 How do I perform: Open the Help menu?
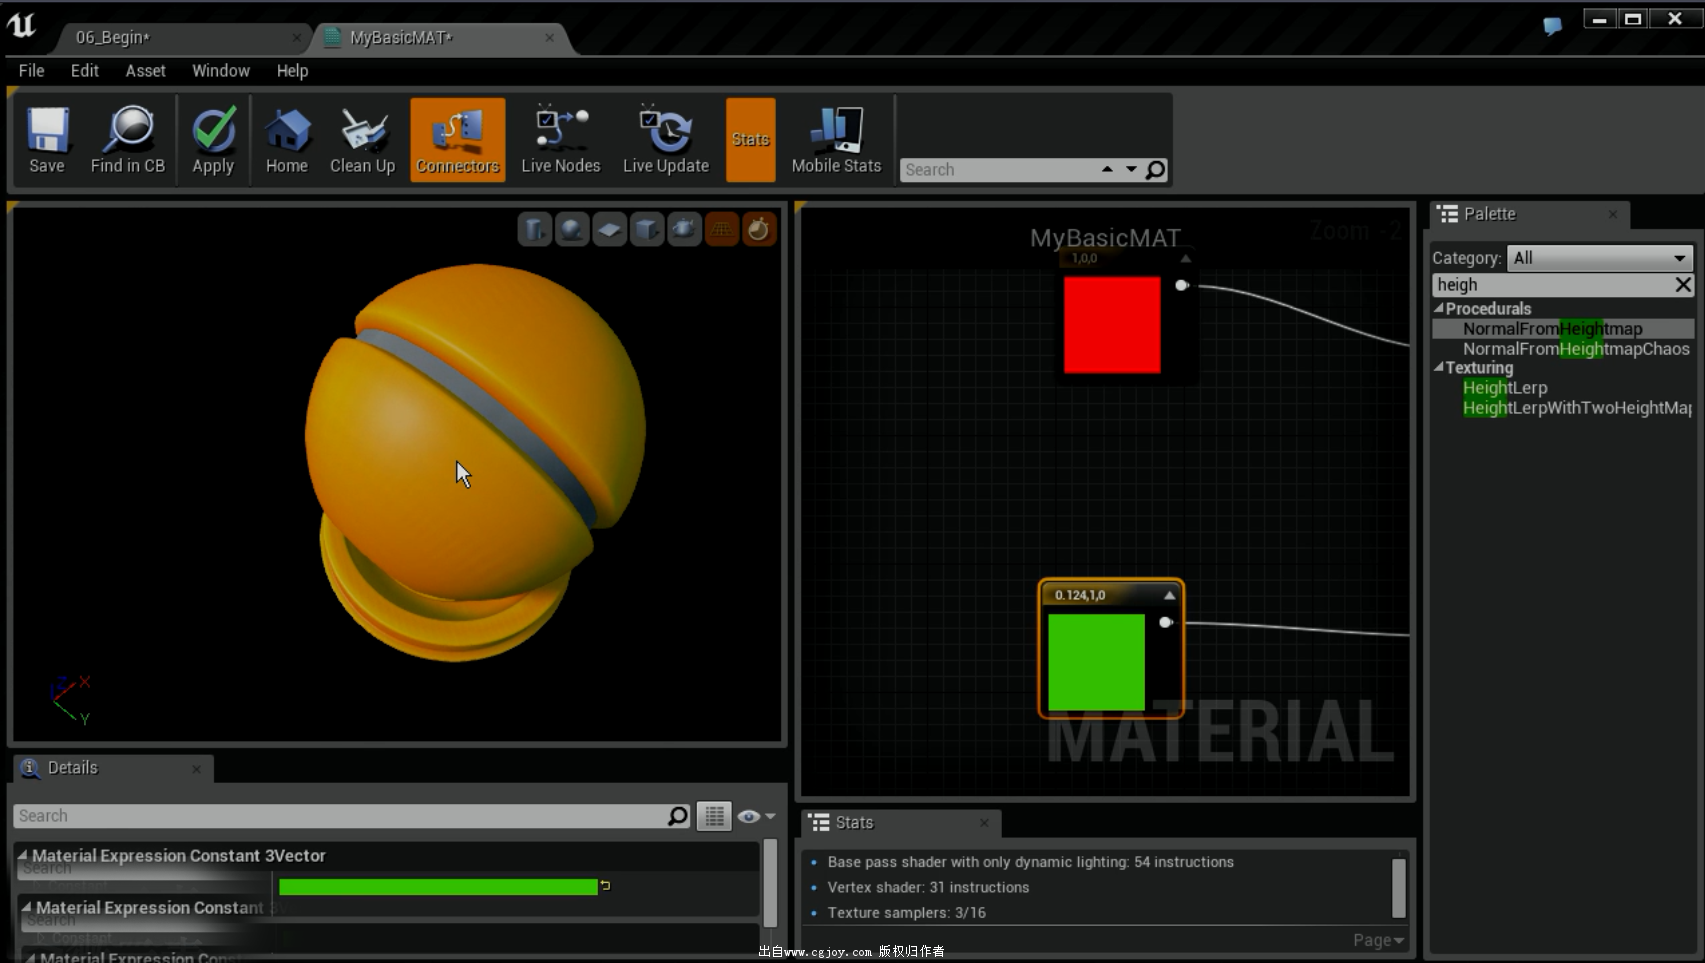[x=293, y=71]
